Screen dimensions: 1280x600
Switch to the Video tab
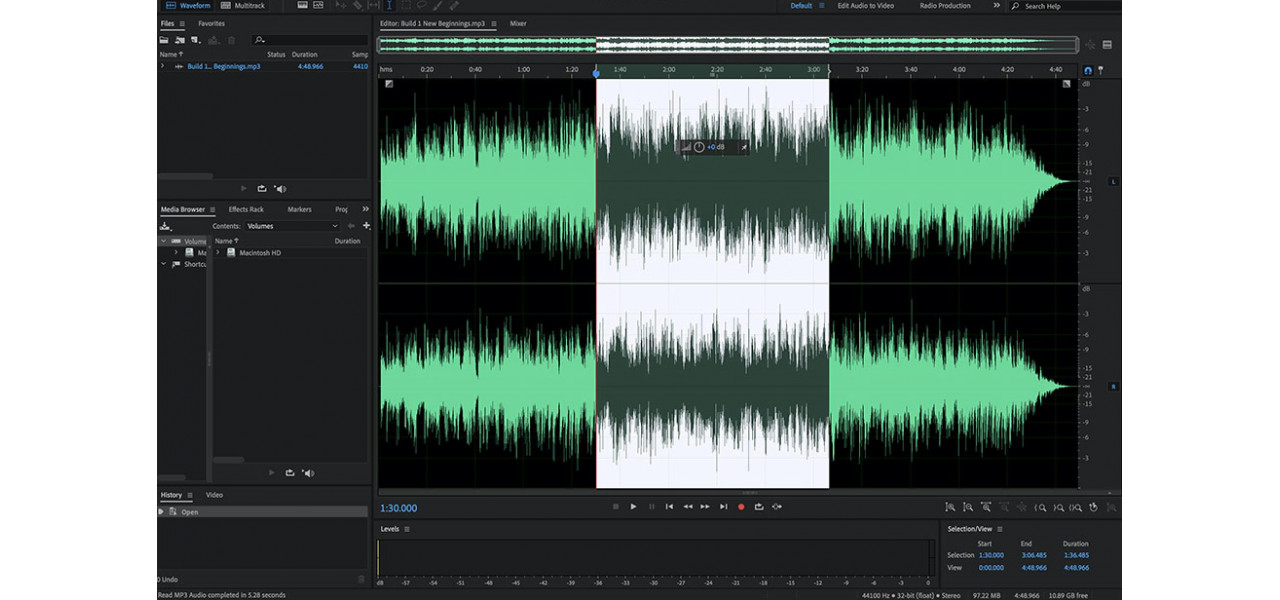[x=214, y=495]
